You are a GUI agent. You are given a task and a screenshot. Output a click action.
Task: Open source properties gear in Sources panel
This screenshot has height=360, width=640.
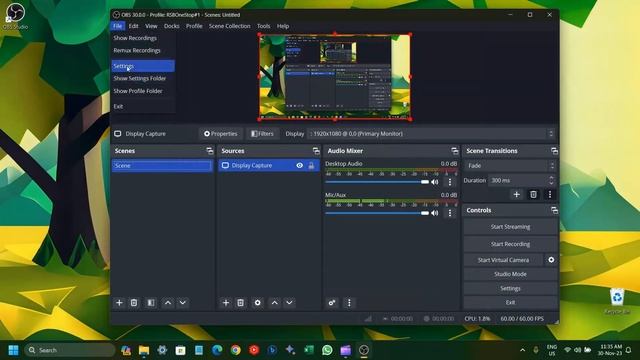[258, 303]
